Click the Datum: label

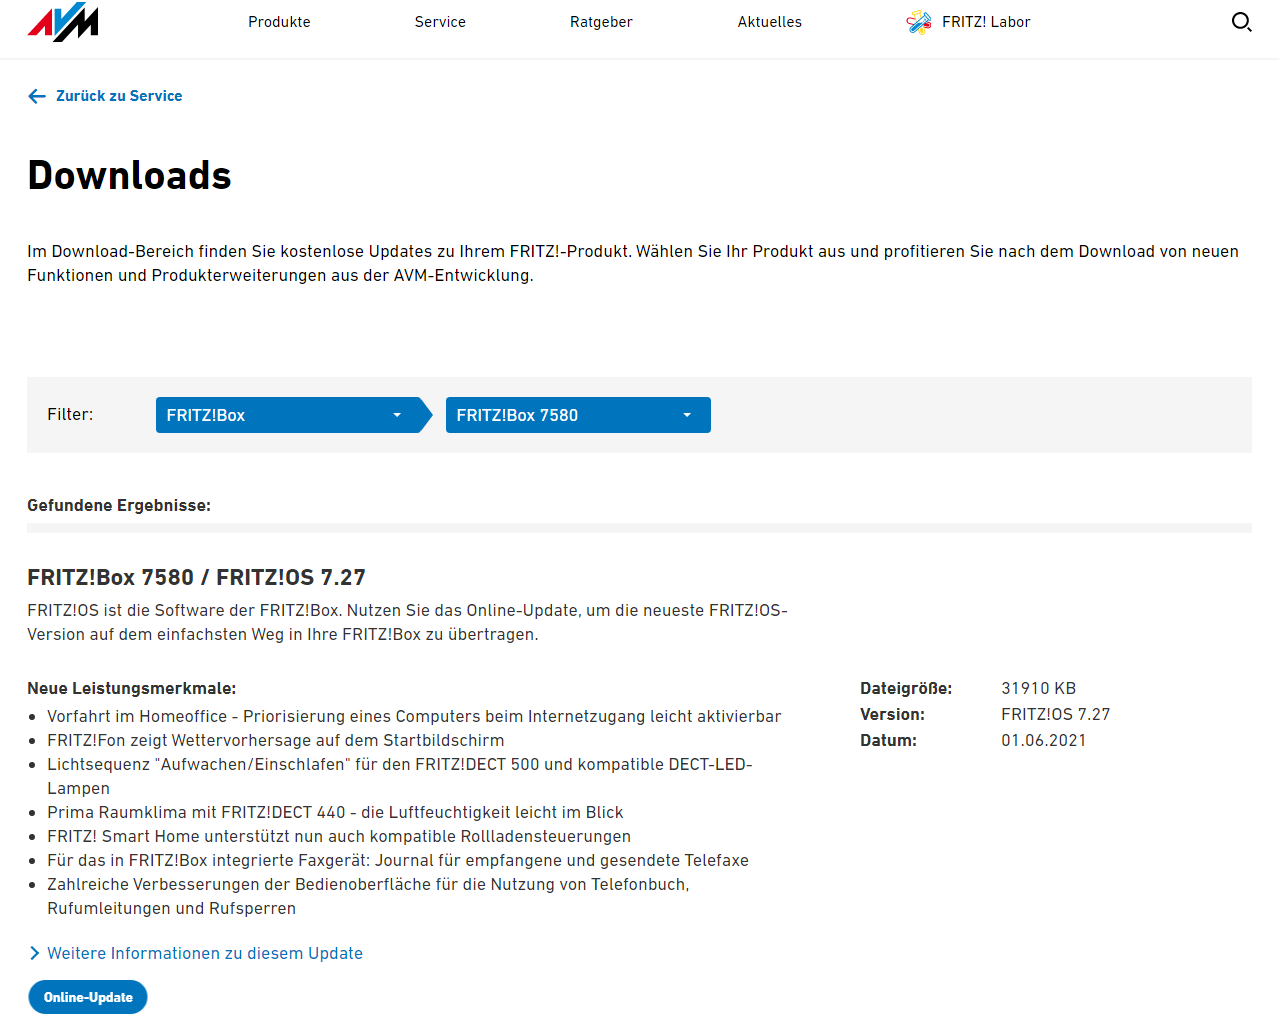pos(888,740)
